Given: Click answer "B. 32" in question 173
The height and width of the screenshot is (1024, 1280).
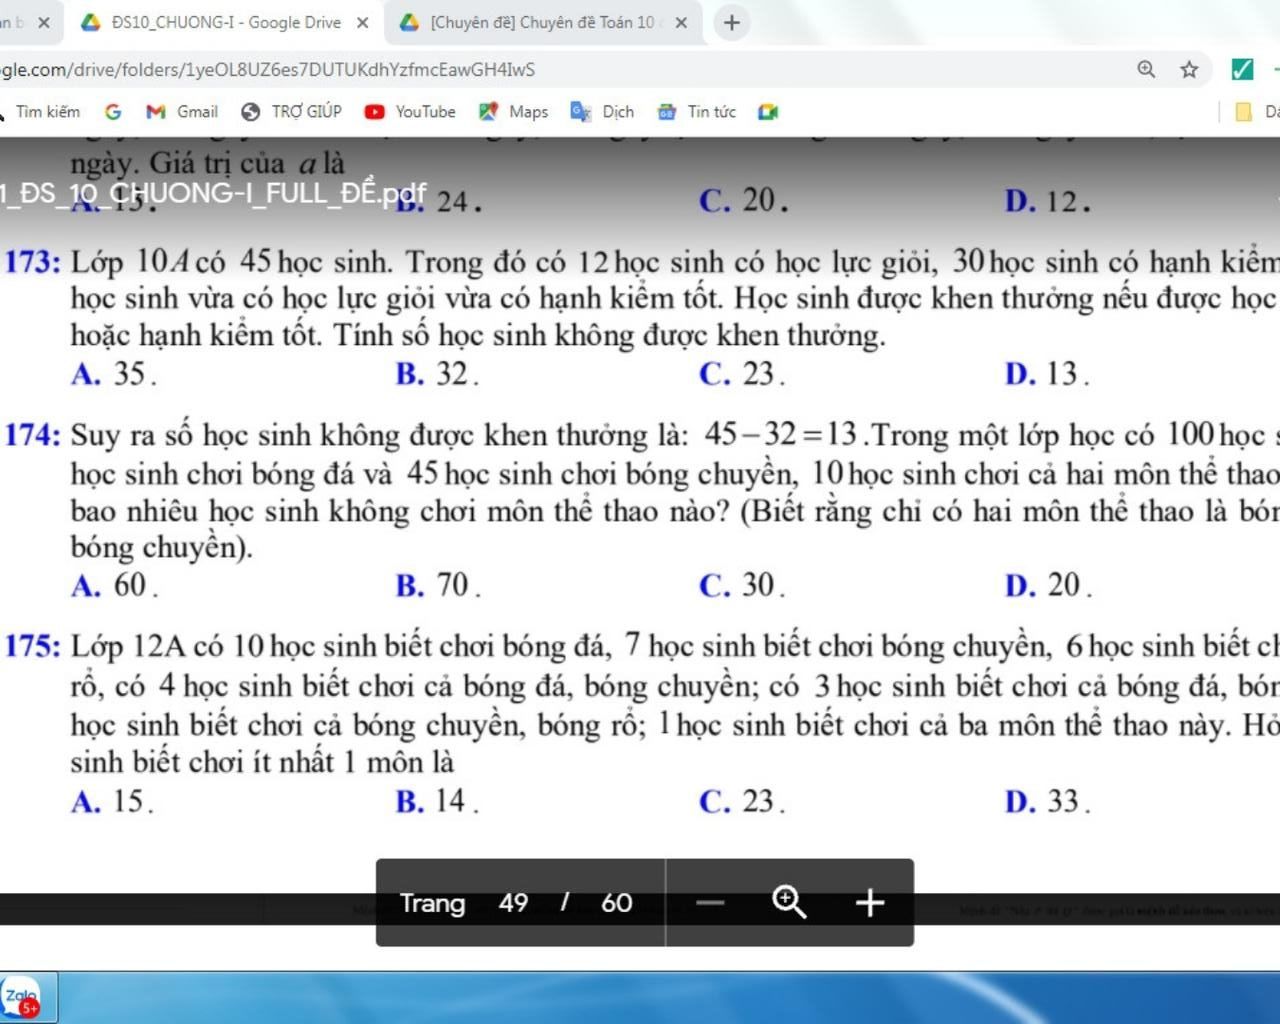Looking at the screenshot, I should [437, 374].
